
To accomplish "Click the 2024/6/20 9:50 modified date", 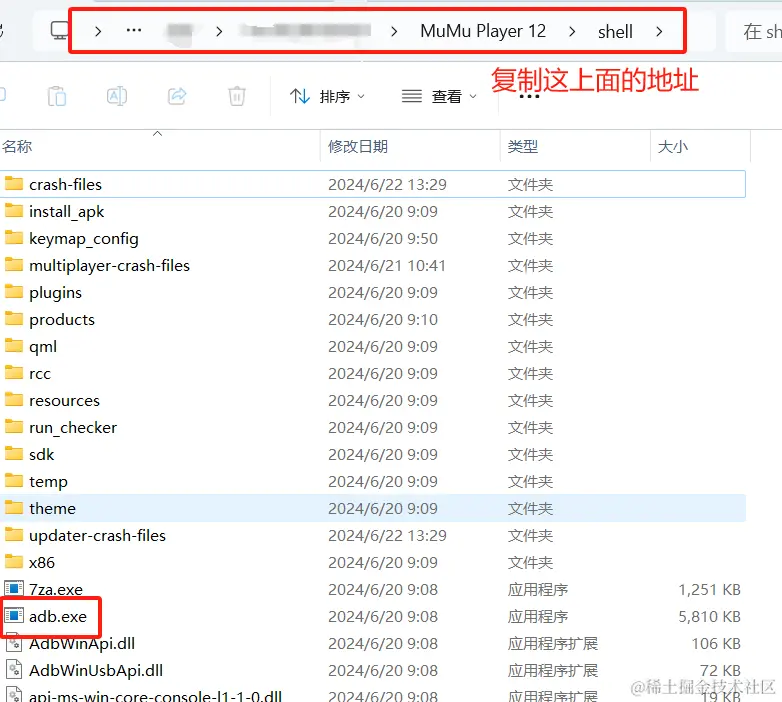I will click(x=383, y=239).
